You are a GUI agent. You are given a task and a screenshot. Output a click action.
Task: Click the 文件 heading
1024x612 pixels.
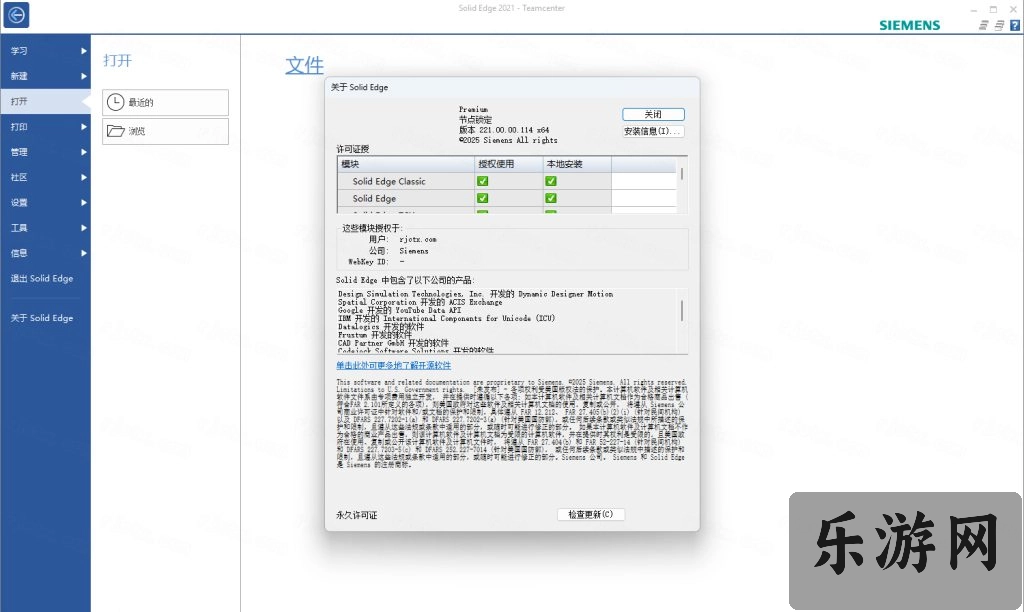(304, 65)
